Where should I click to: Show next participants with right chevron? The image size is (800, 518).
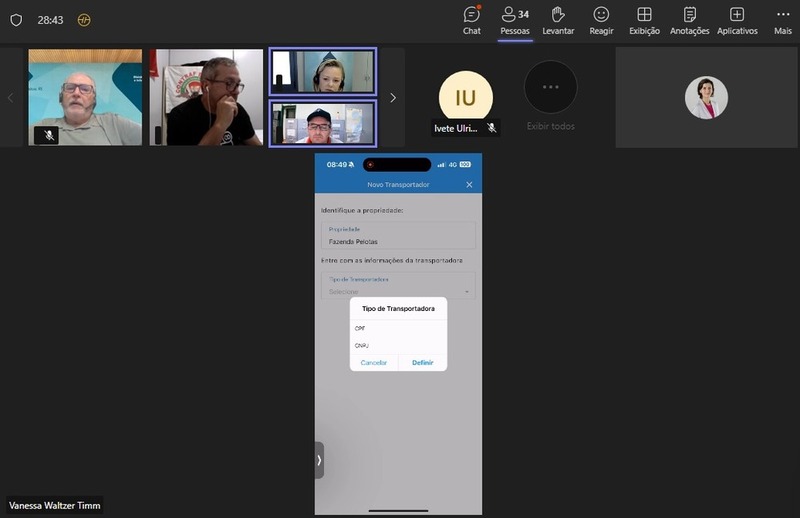(393, 98)
